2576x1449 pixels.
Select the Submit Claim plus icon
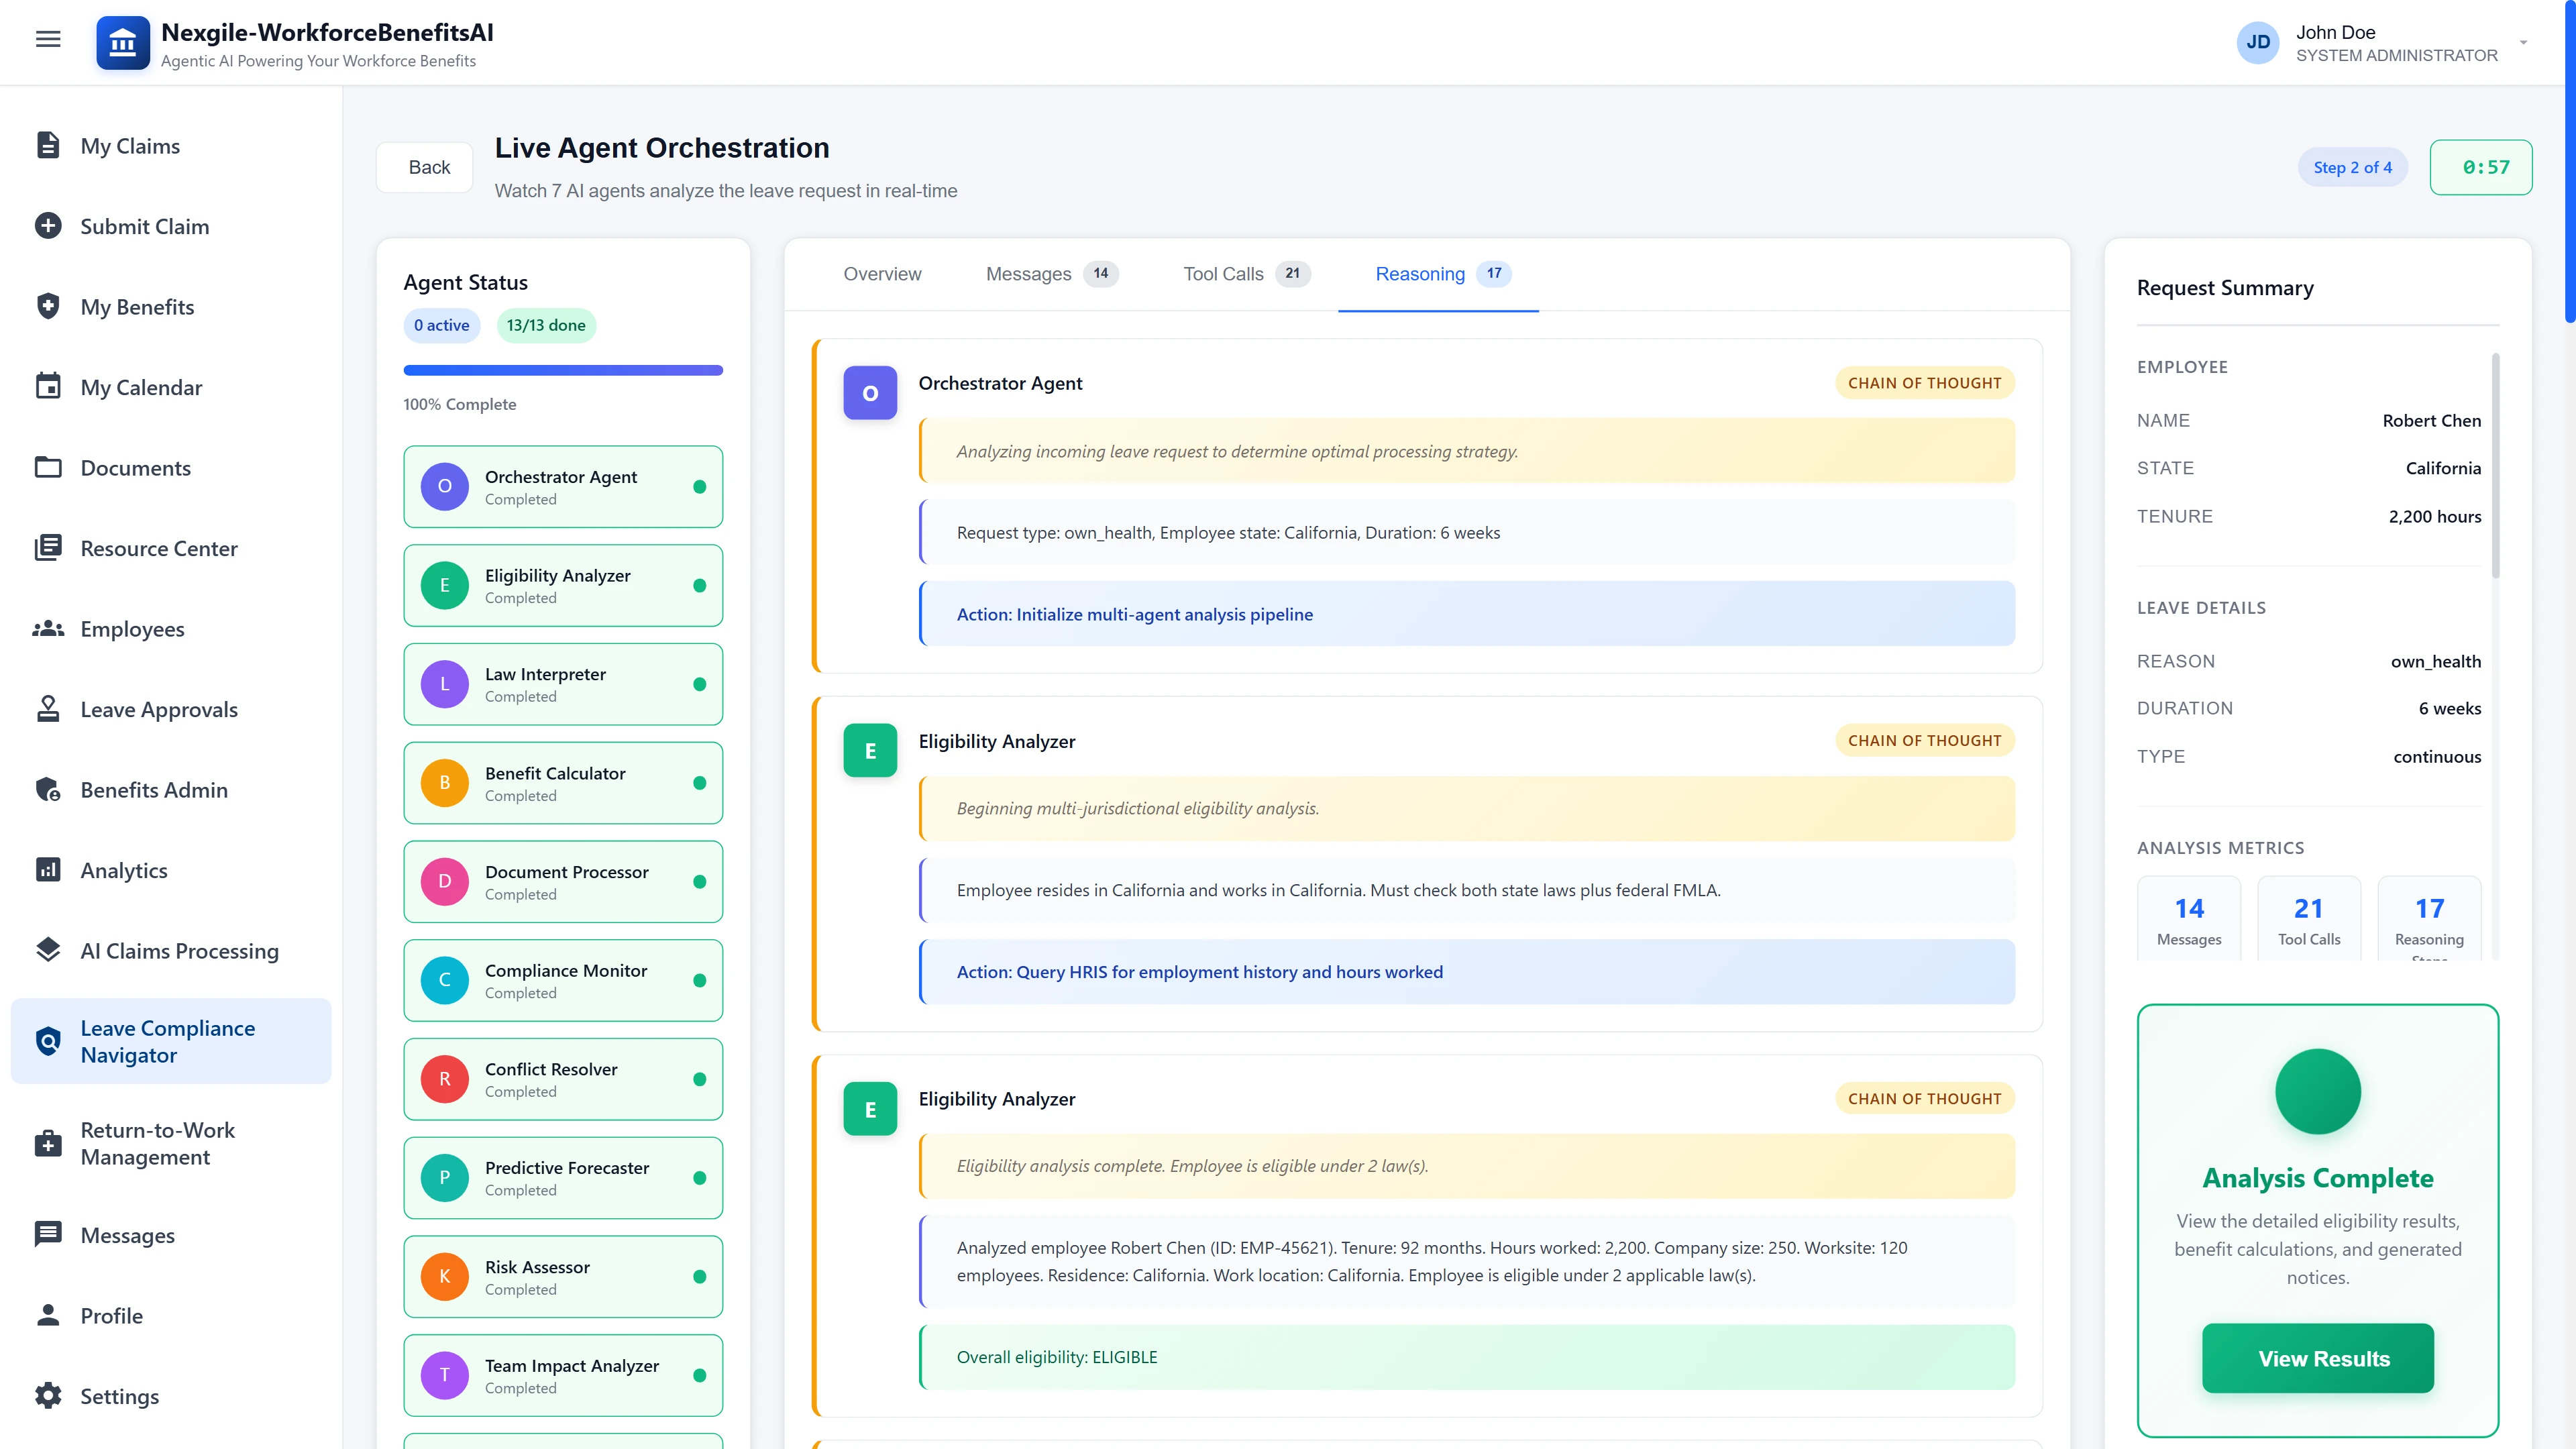pos(49,225)
